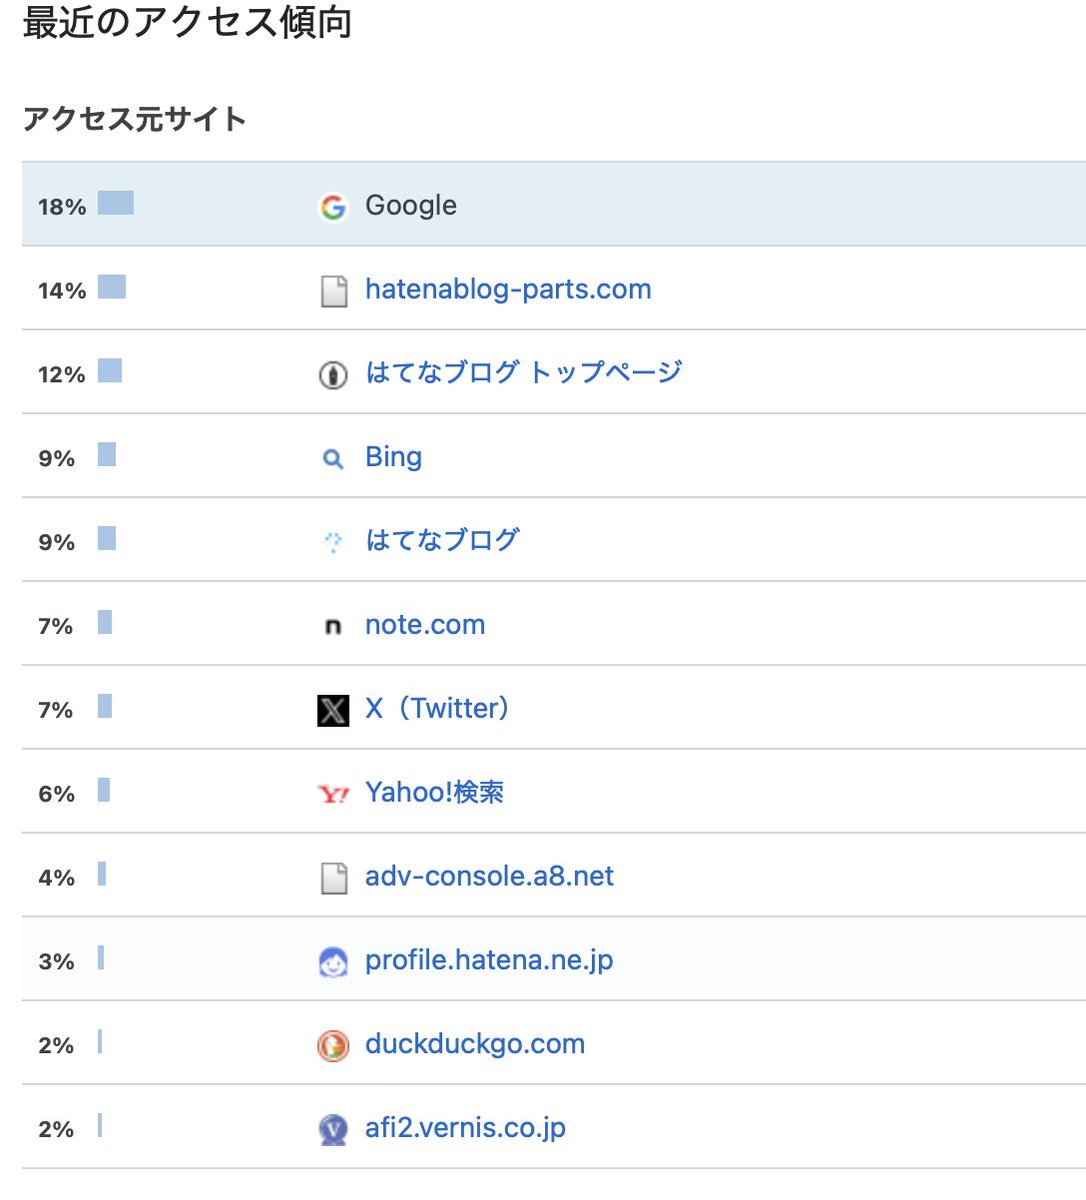This screenshot has height=1200, width=1086.
Task: Click the note.com favicon
Action: (x=333, y=627)
